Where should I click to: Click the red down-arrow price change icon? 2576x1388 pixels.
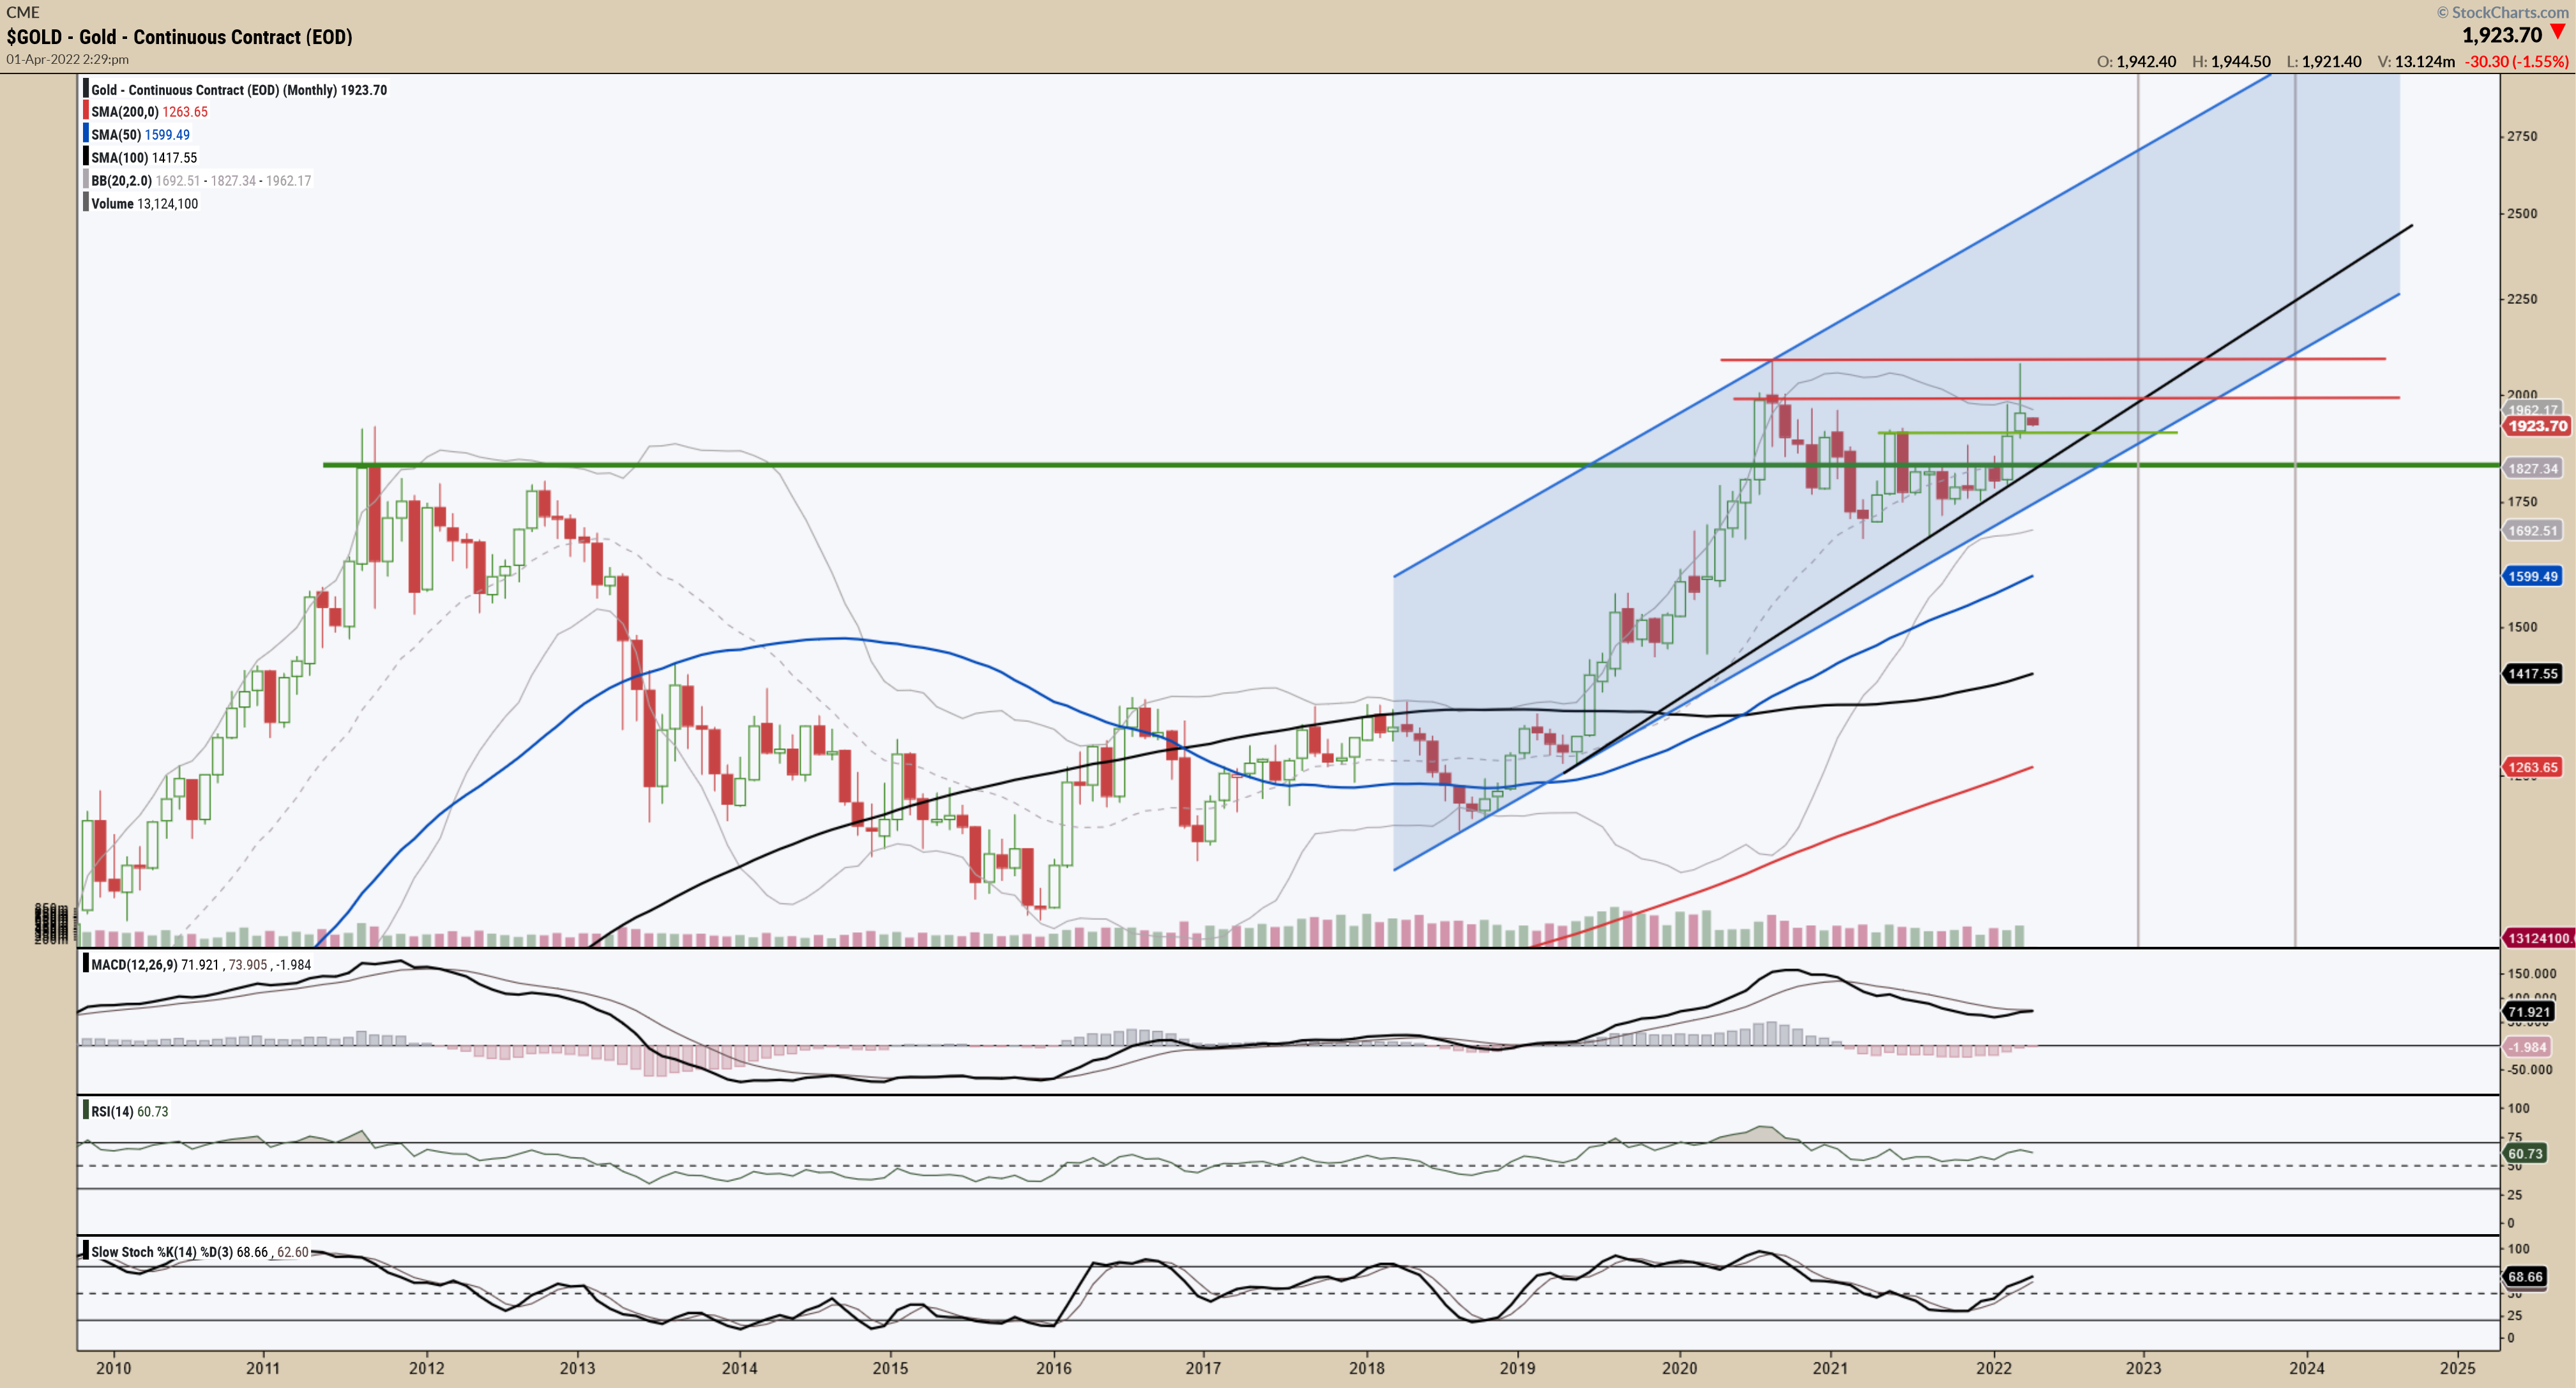click(2558, 33)
